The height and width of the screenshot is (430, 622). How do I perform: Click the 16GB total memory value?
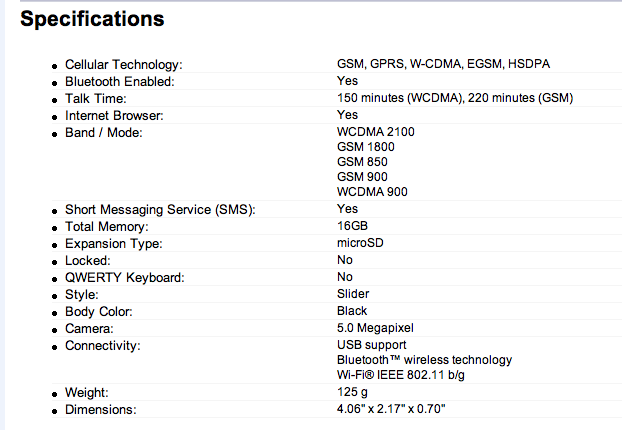point(352,226)
